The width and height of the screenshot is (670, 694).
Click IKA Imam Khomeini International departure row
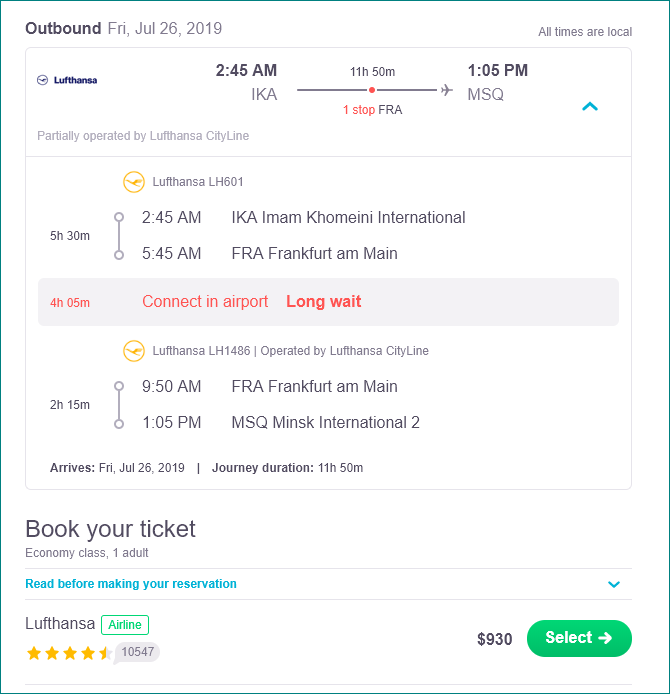pos(303,218)
